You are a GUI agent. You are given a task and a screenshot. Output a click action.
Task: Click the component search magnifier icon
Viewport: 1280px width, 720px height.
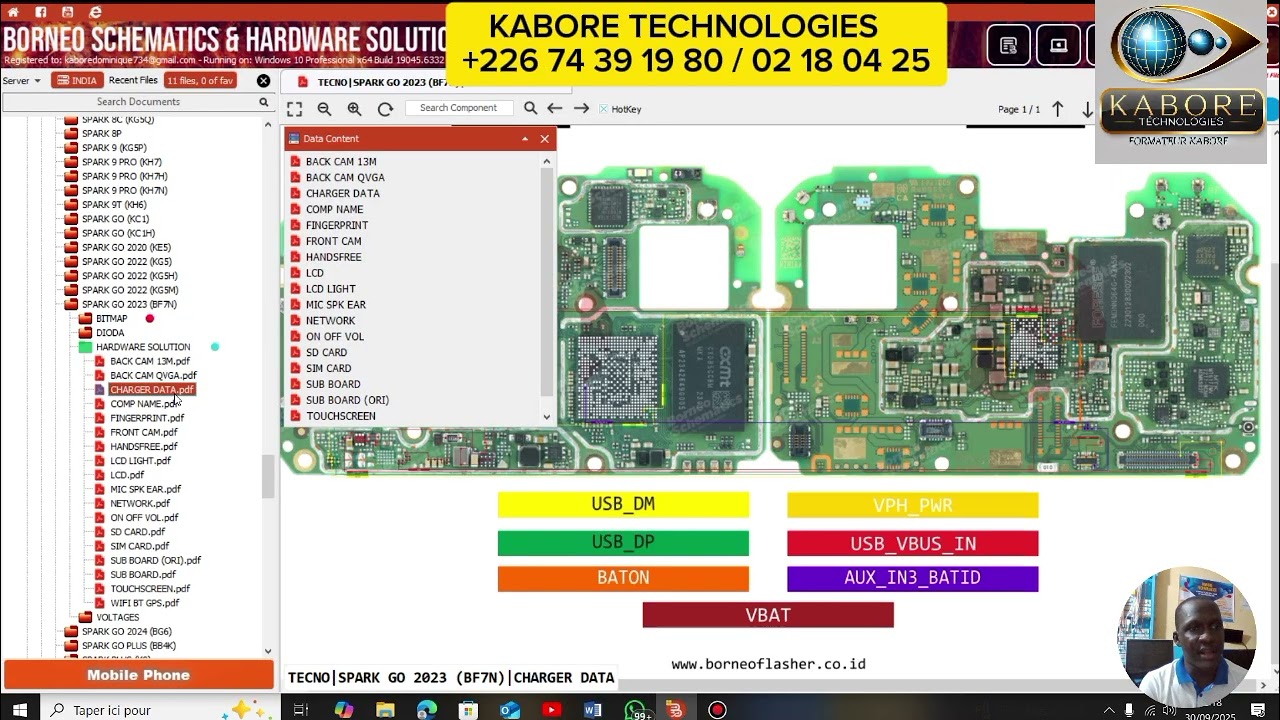click(531, 108)
